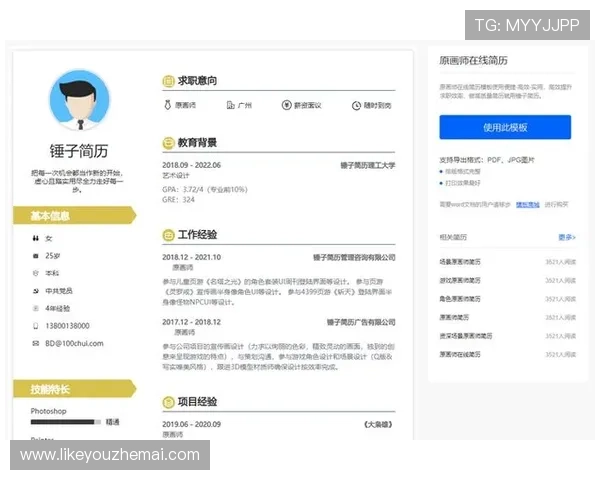Click the experience icon beside 4年经验
This screenshot has width=600, height=480.
pos(36,309)
